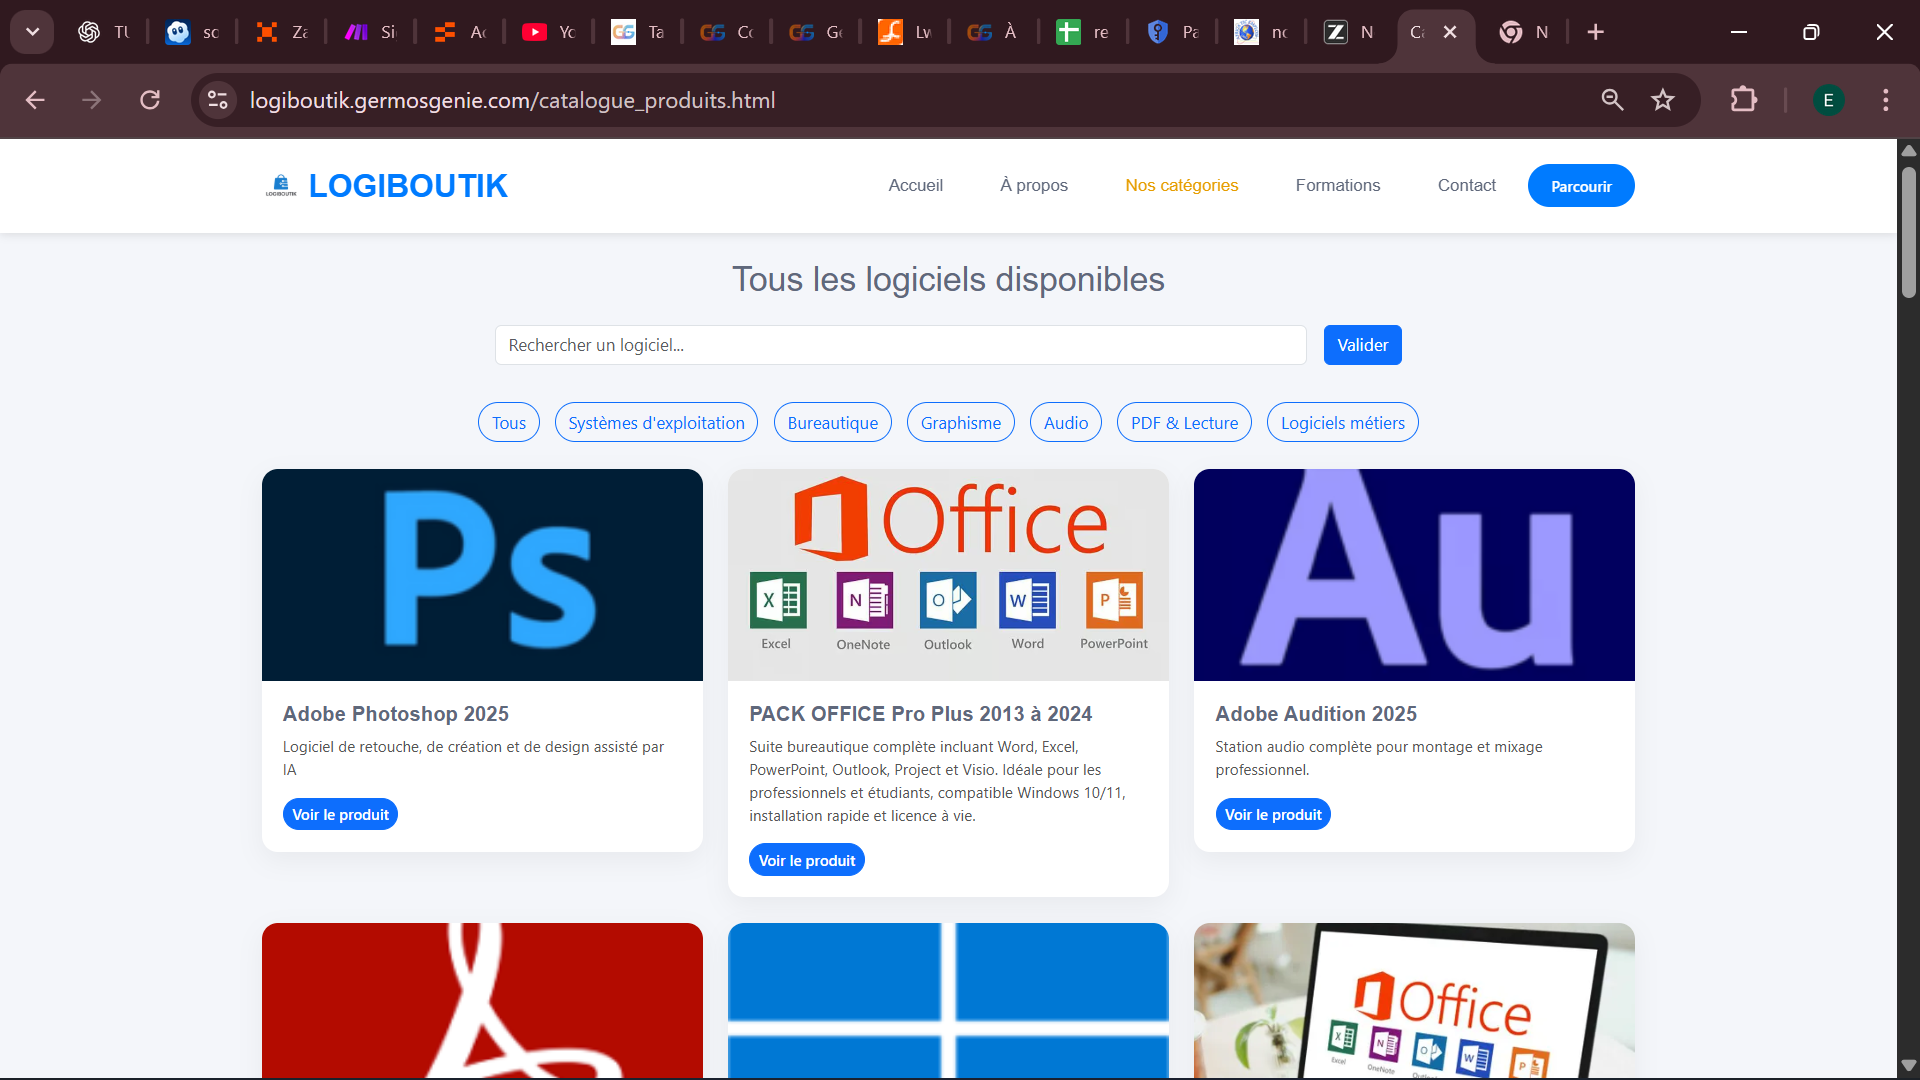Expand the Nos catégories menu
Image resolution: width=1920 pixels, height=1080 pixels.
tap(1181, 185)
